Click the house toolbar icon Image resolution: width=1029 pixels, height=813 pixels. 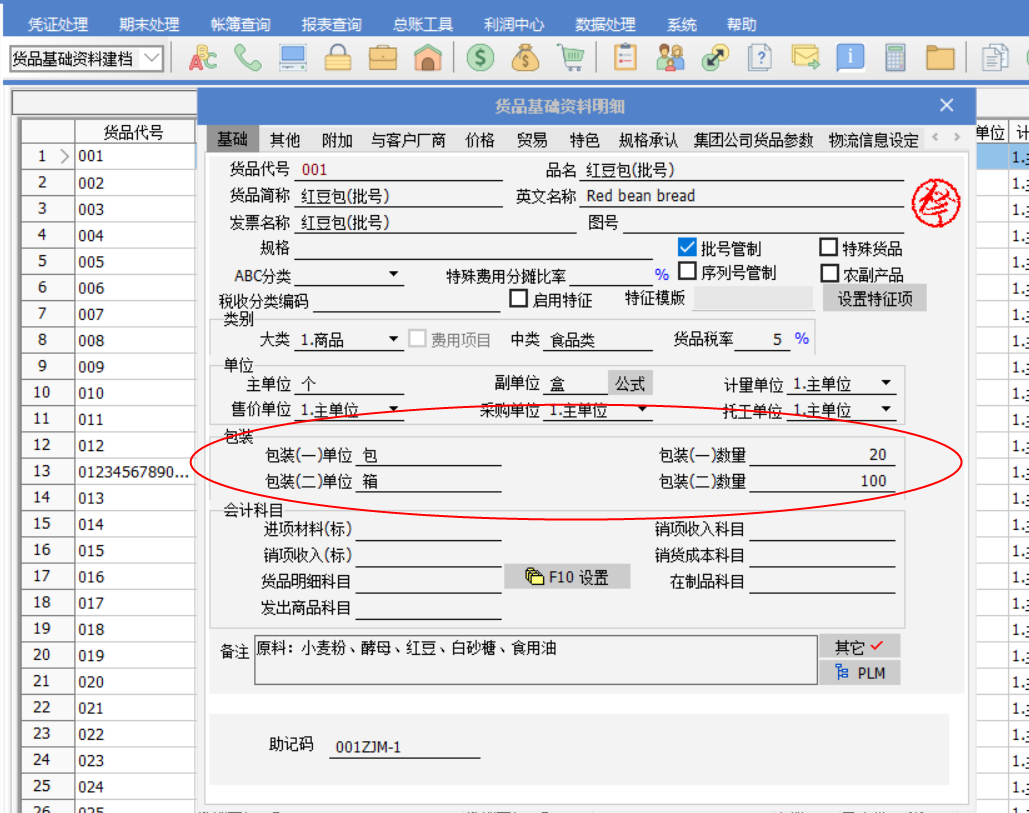click(x=428, y=58)
